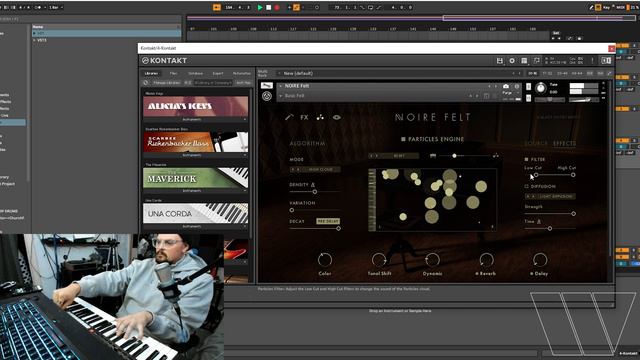The width and height of the screenshot is (640, 360).
Task: Click the stop button in Bitwig transport
Action: tap(269, 7)
